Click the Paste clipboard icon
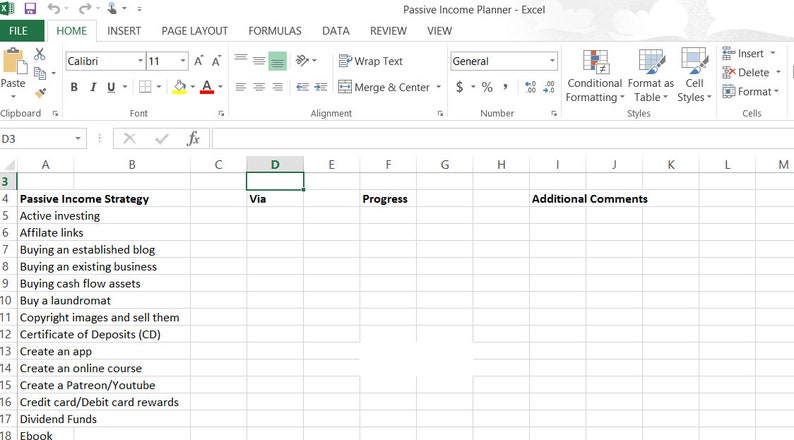This screenshot has height=440, width=794. 13,62
